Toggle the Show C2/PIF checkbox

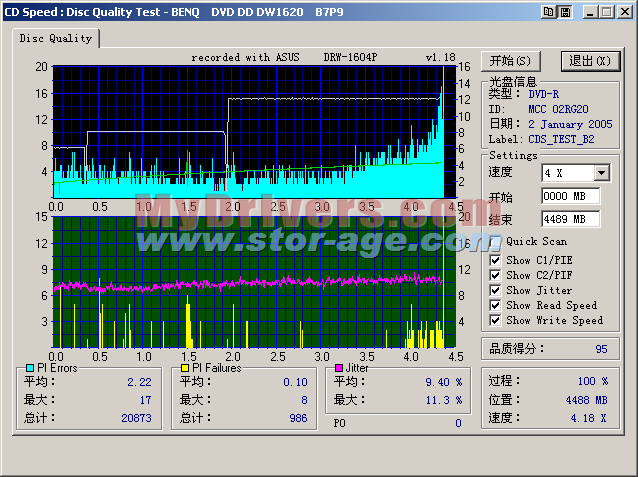coord(495,275)
